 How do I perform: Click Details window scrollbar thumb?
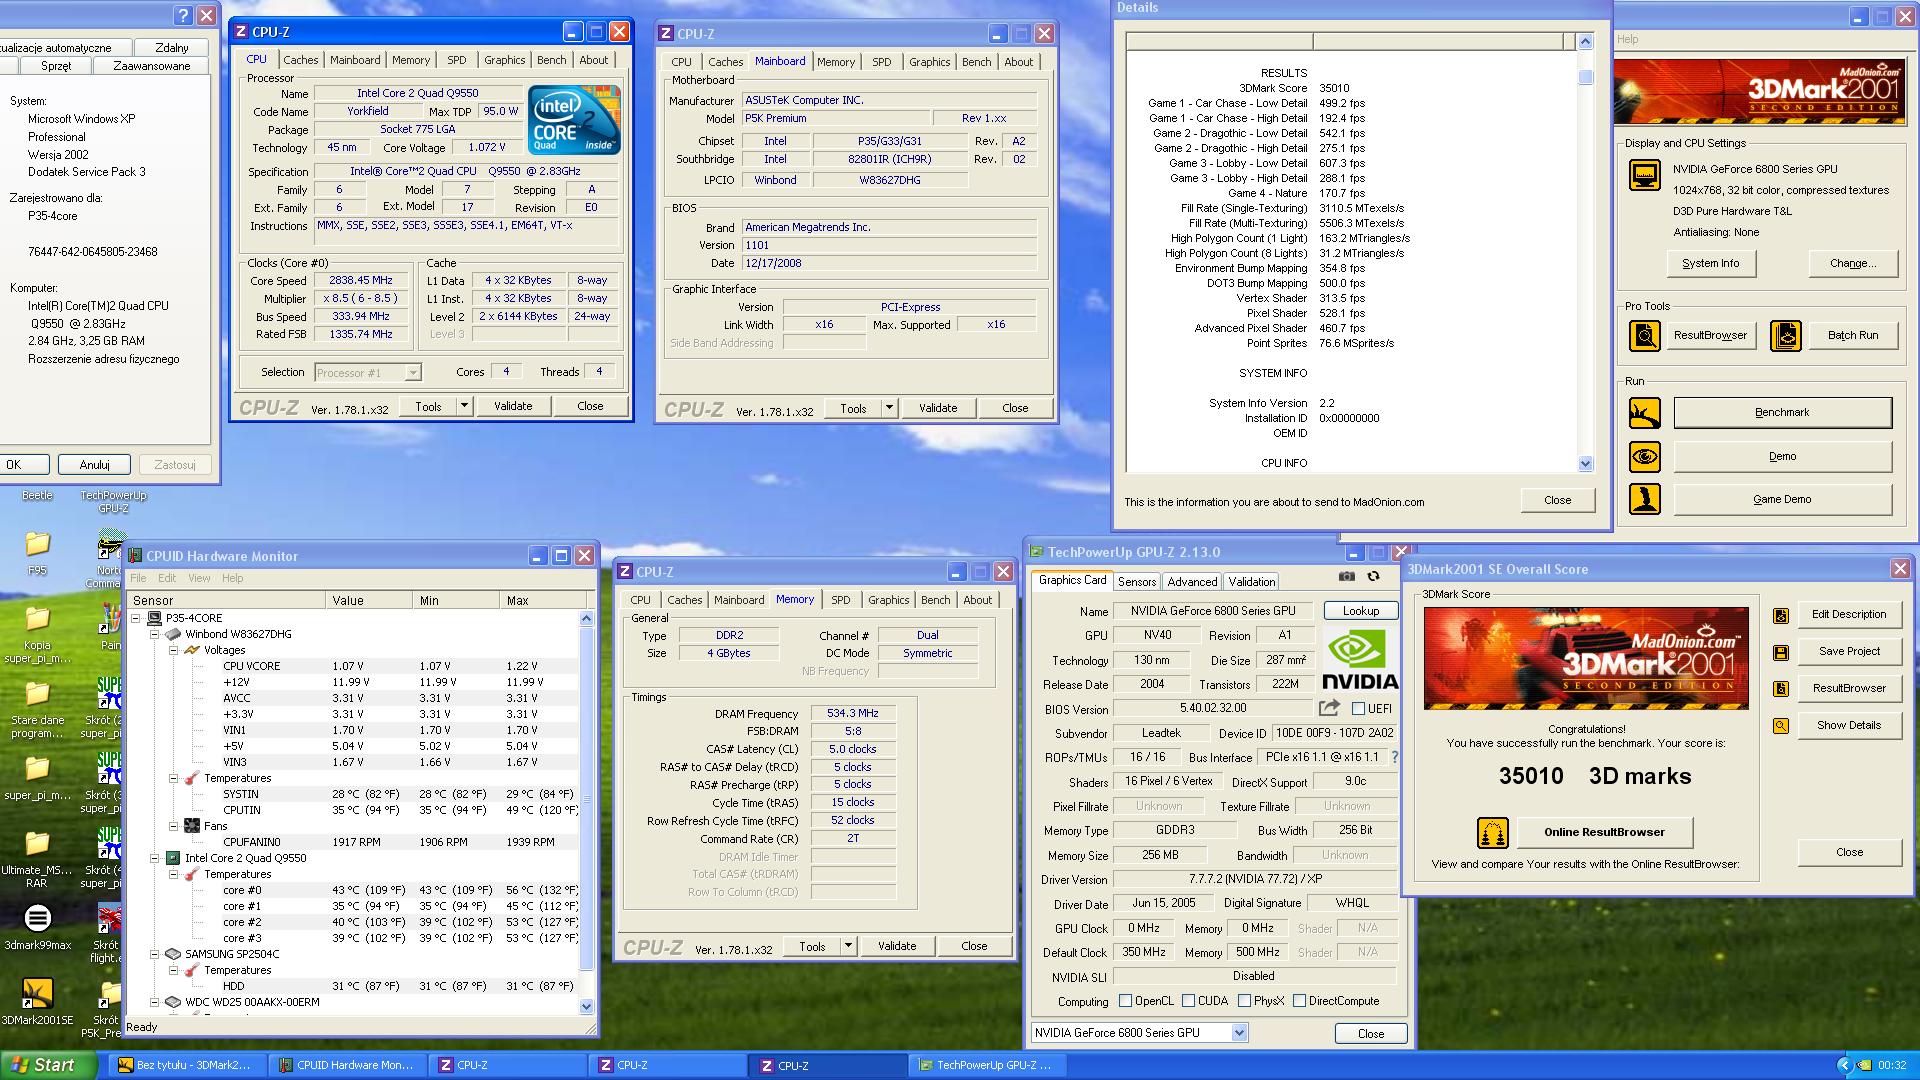tap(1585, 77)
